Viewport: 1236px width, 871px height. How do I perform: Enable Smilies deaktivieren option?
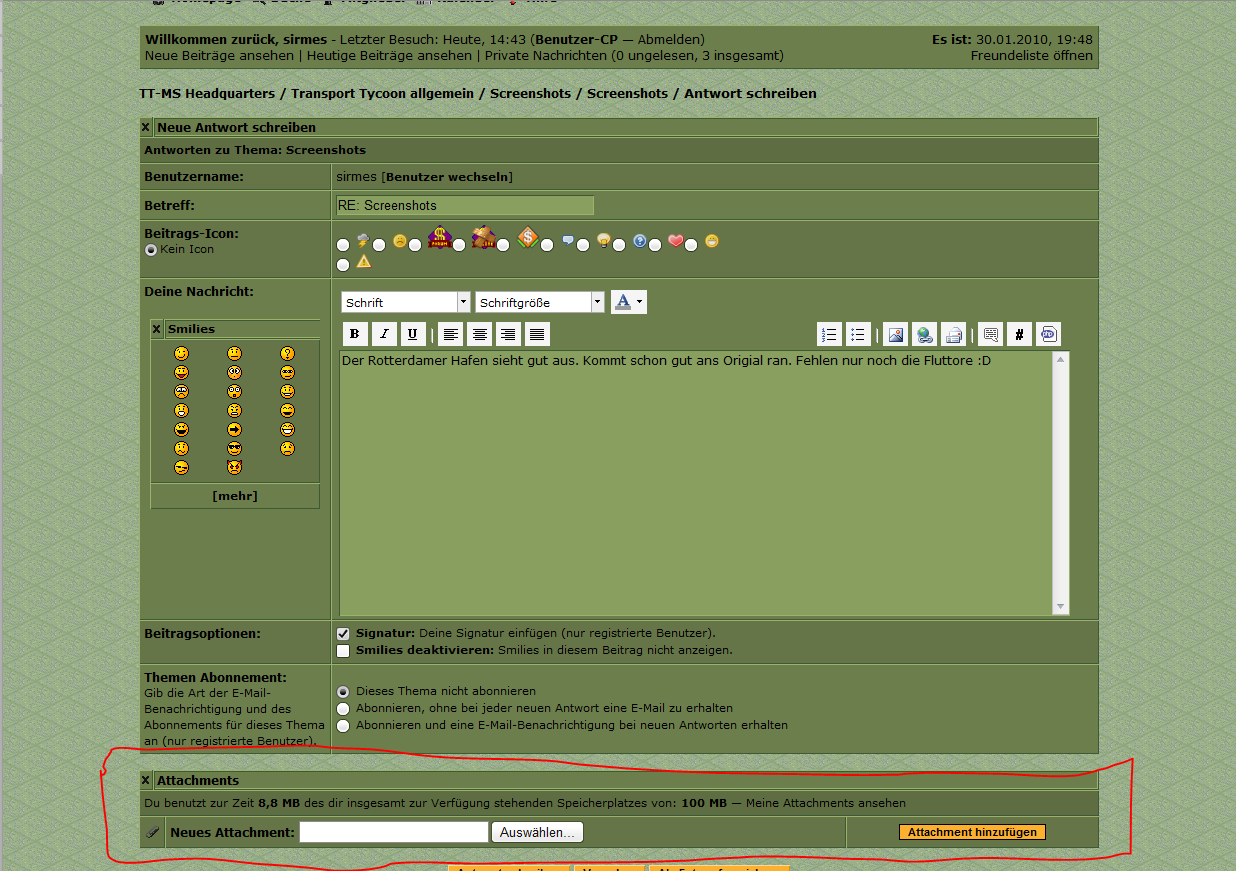click(x=343, y=651)
